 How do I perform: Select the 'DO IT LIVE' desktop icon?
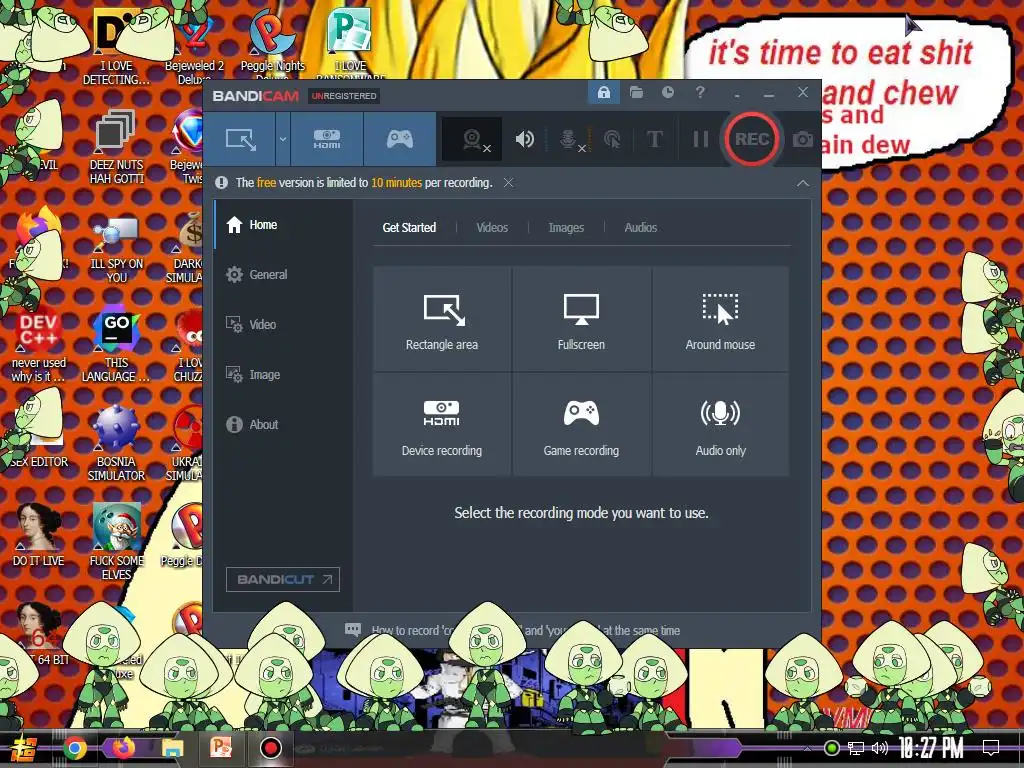pyautogui.click(x=39, y=536)
